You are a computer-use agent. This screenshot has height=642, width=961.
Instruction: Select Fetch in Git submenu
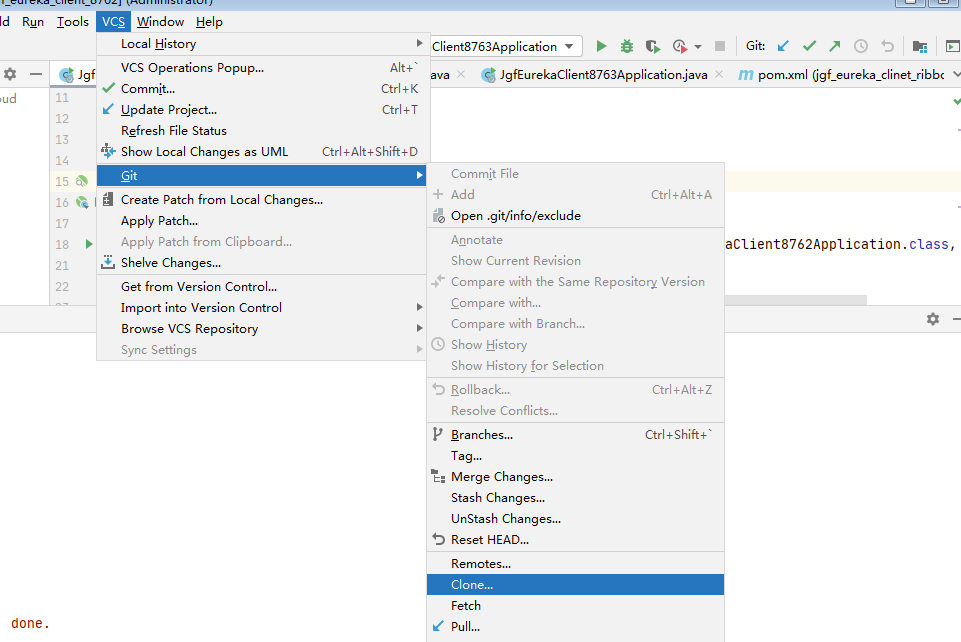[x=575, y=605]
